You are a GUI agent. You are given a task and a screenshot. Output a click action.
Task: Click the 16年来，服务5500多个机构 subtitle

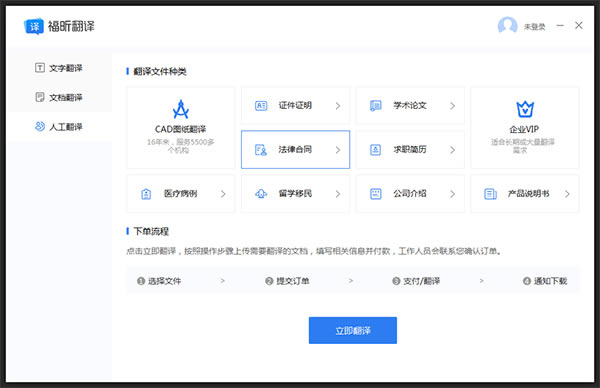click(181, 146)
